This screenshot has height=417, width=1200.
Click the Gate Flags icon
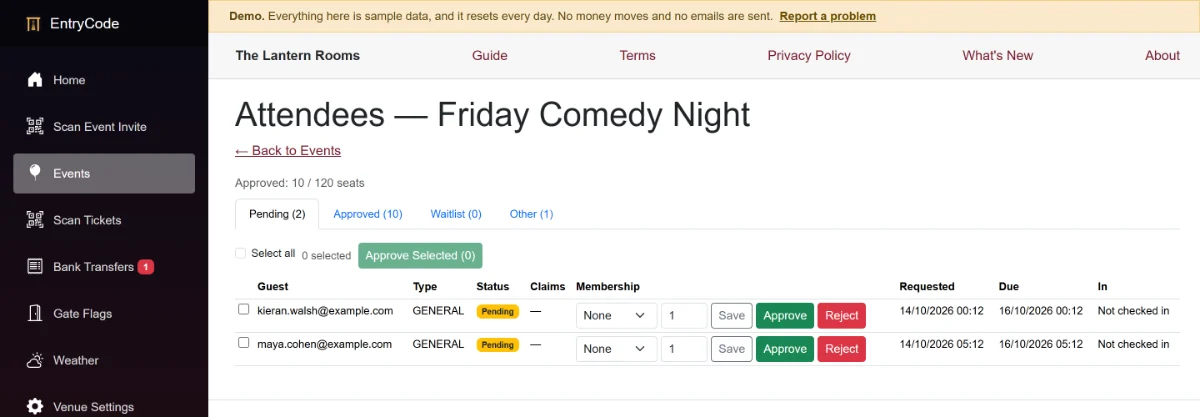click(x=35, y=314)
